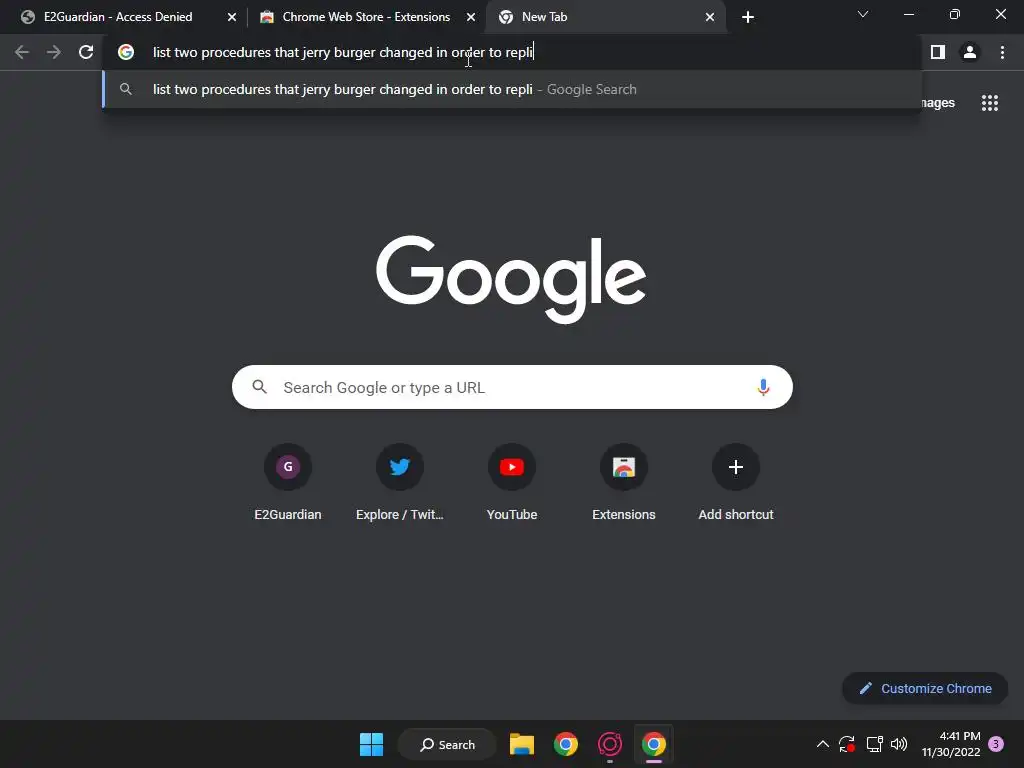Viewport: 1024px width, 768px height.
Task: Open the YouTube shortcut tile
Action: (x=512, y=482)
